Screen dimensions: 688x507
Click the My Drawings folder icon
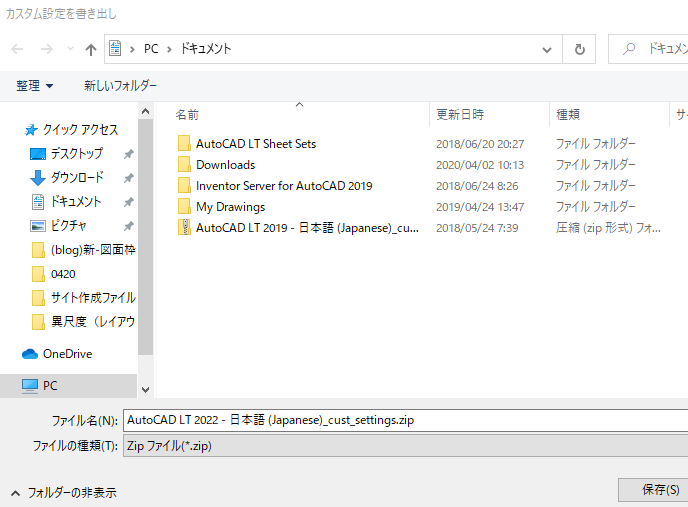[x=184, y=207]
